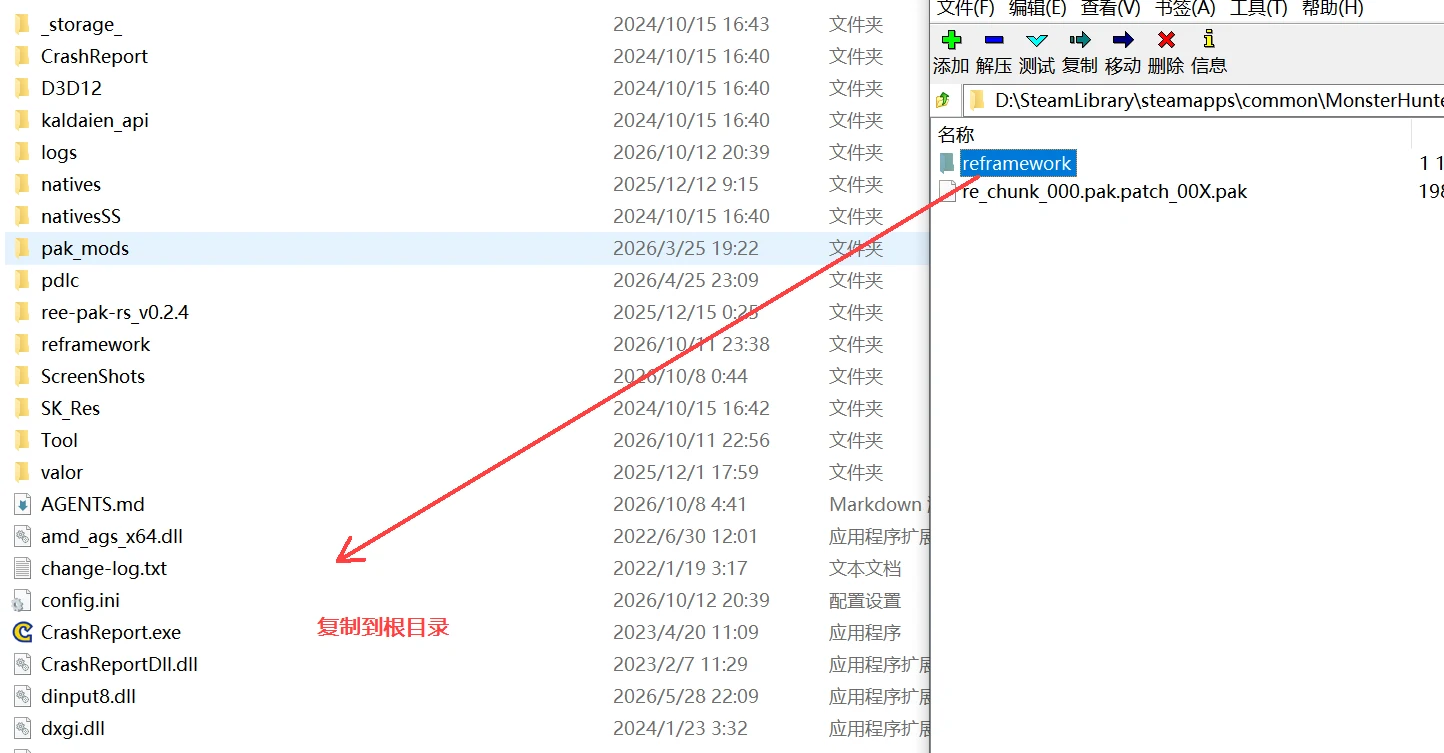Open the 文件(F) menu in 7-Zip
Image resolution: width=1444 pixels, height=753 pixels.
point(966,8)
